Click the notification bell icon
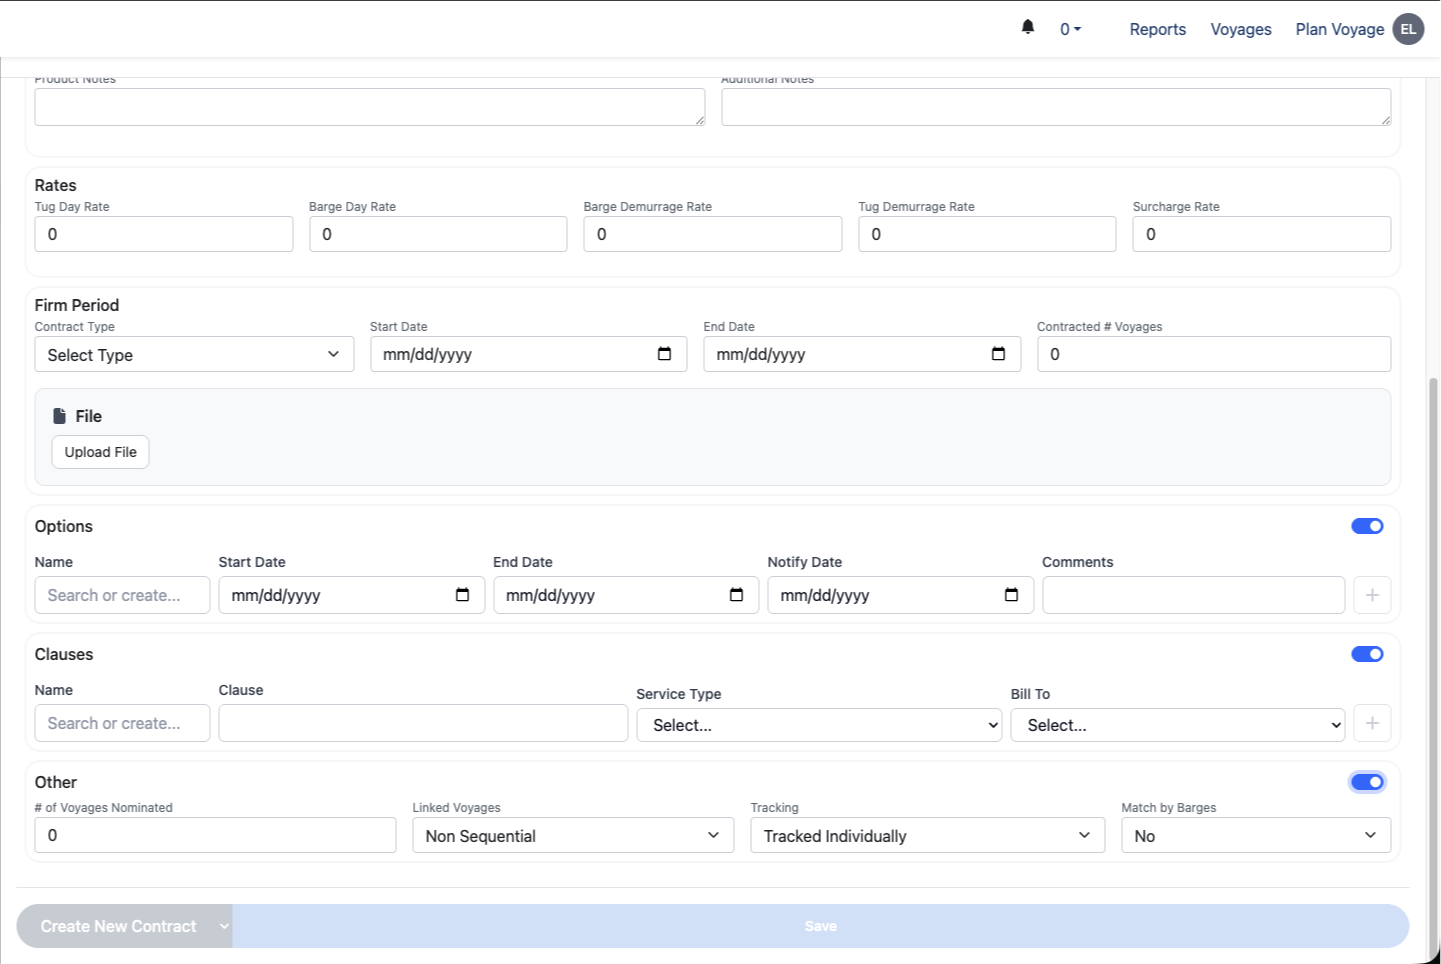The width and height of the screenshot is (1441, 964). 1027,28
